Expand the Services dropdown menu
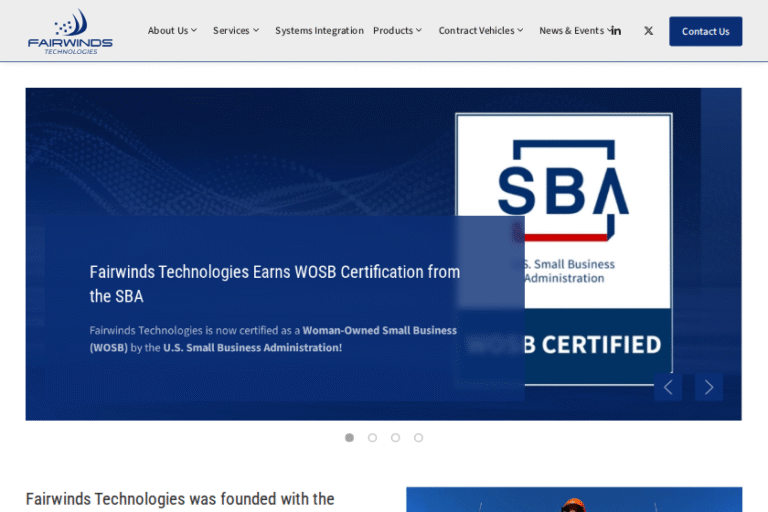Viewport: 768px width, 512px height. pyautogui.click(x=235, y=31)
